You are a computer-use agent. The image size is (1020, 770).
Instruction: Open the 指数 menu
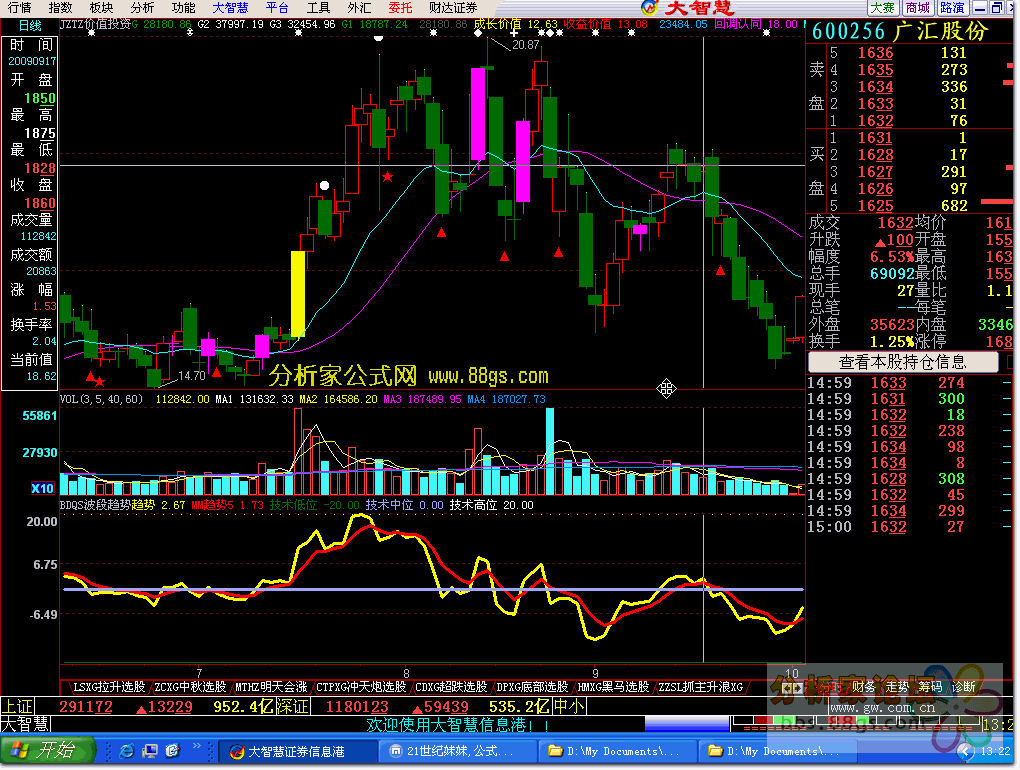tap(60, 8)
